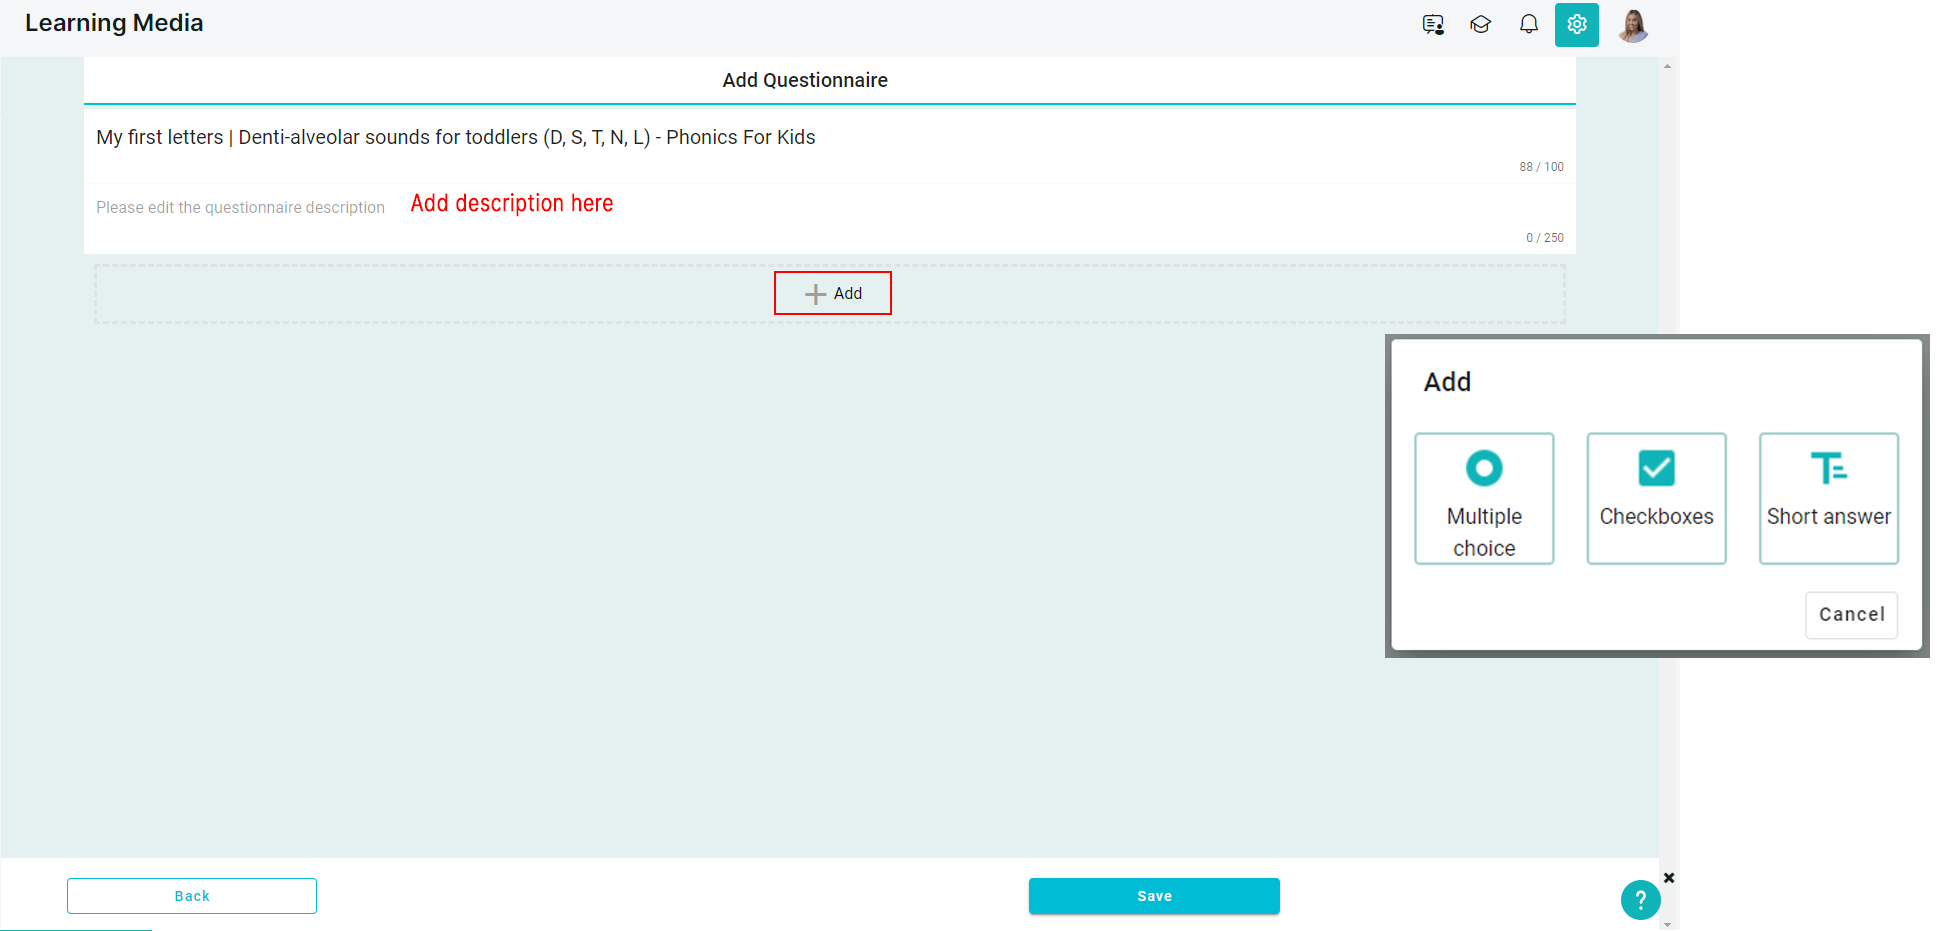The width and height of the screenshot is (1956, 931).
Task: Open the user profile avatar
Action: [1633, 25]
